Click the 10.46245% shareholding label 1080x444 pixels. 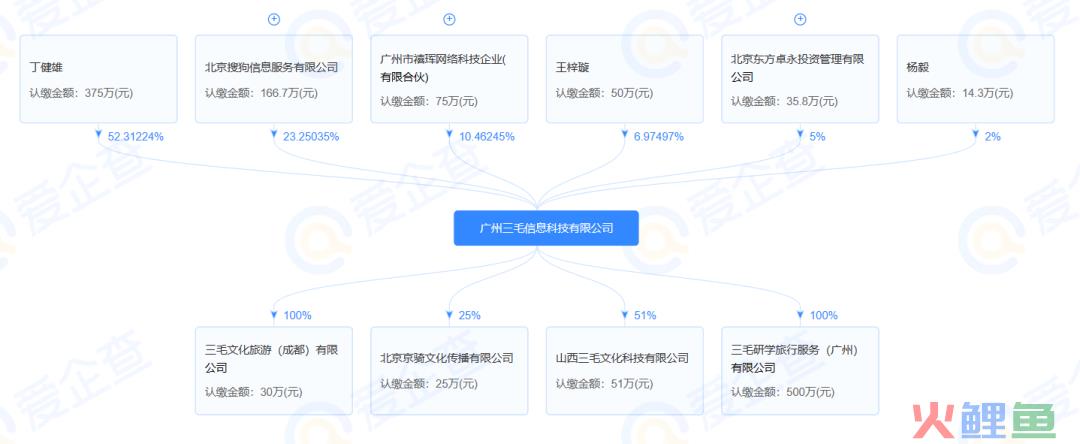pos(486,136)
